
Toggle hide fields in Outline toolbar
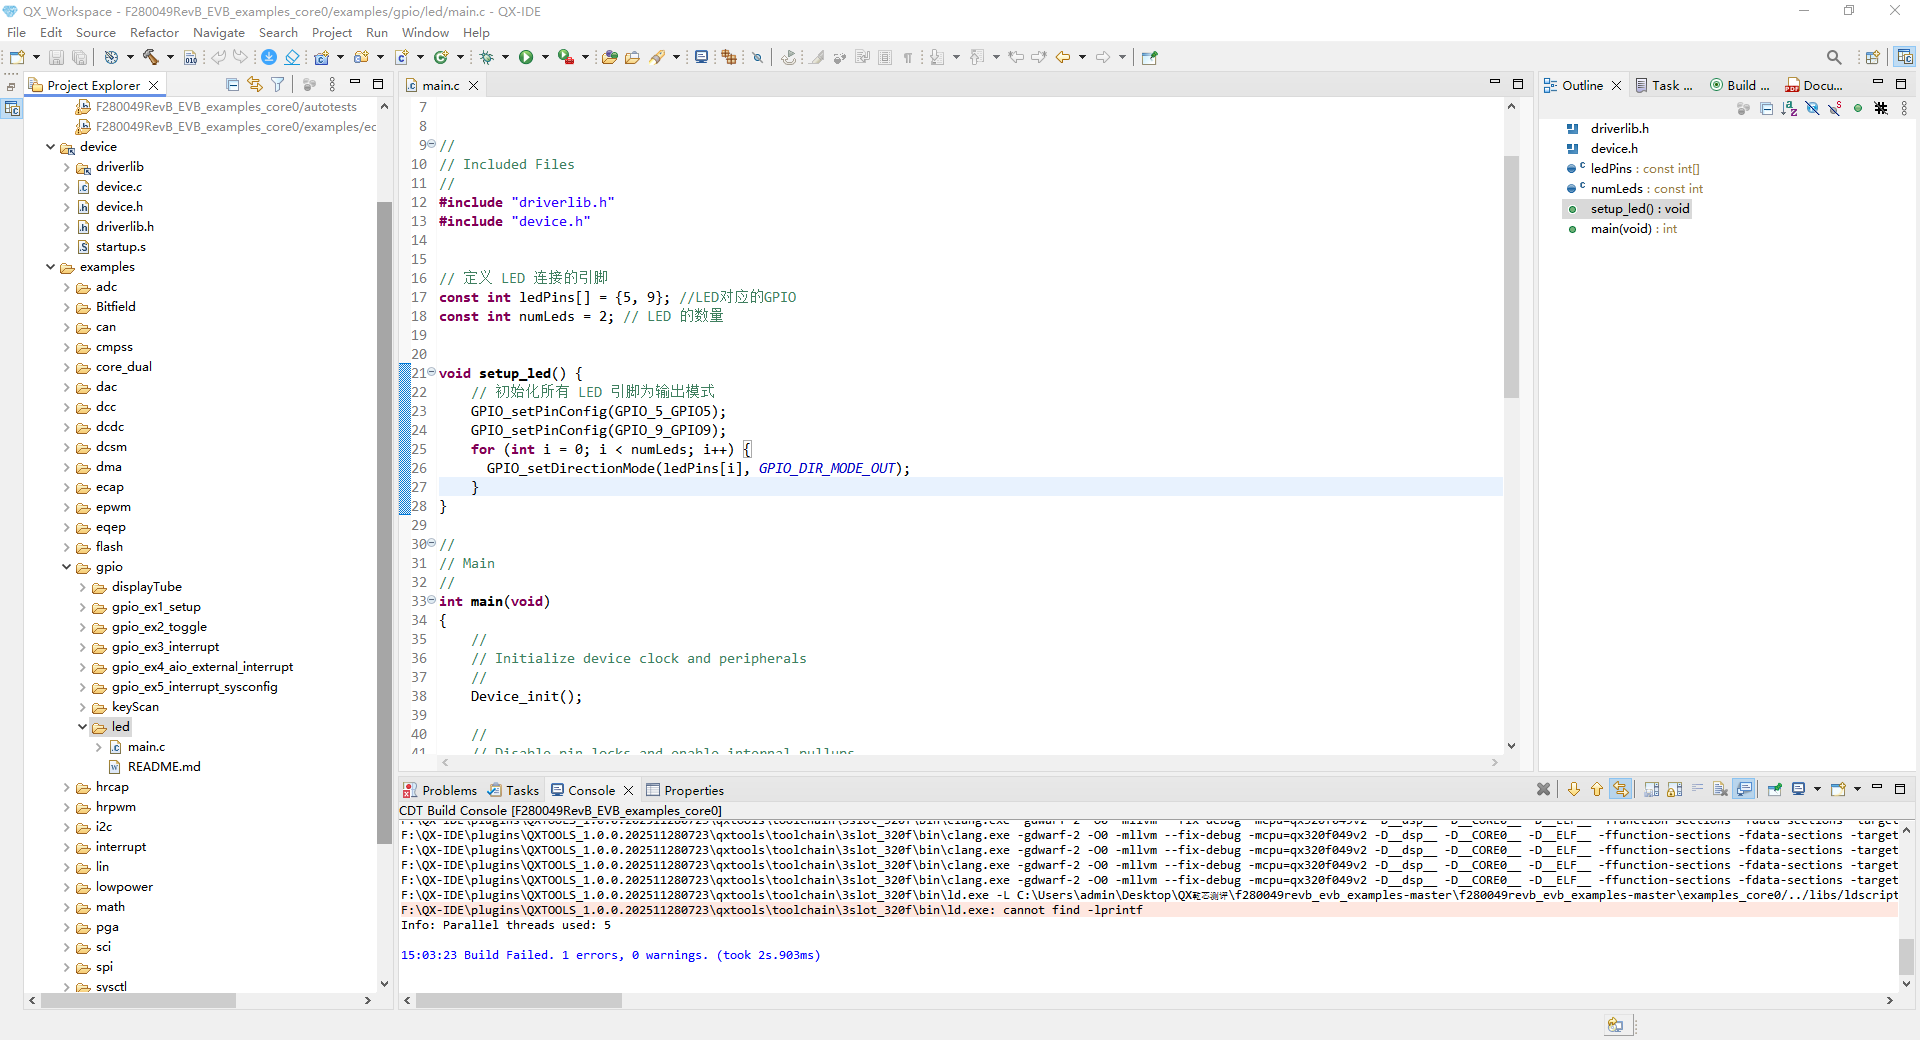click(1812, 108)
